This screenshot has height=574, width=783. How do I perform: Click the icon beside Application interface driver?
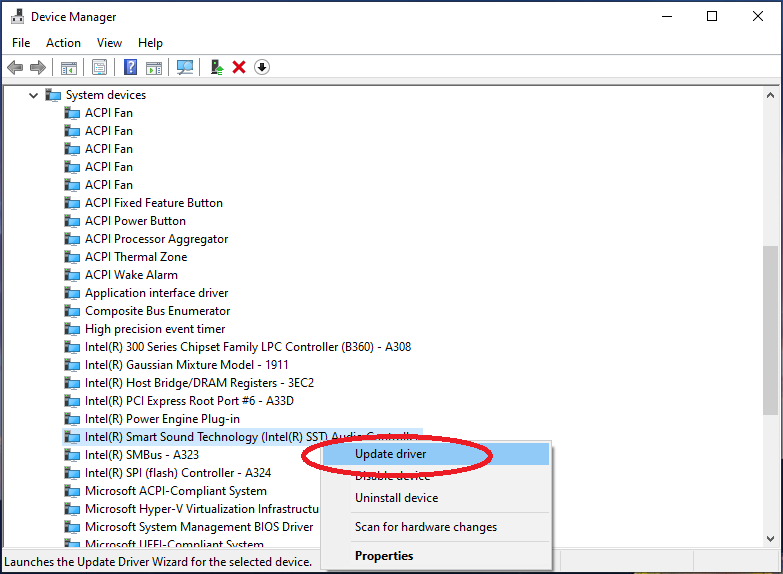pos(72,293)
